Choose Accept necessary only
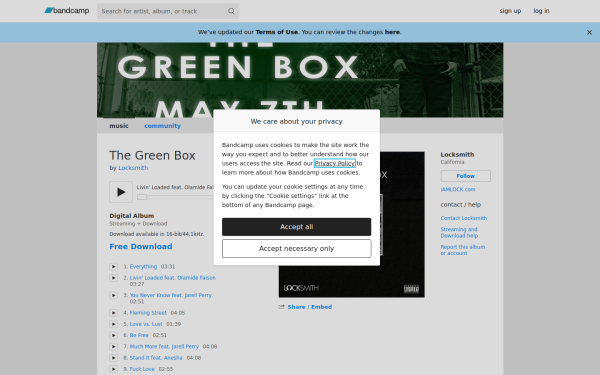This screenshot has width=600, height=375. (x=297, y=249)
